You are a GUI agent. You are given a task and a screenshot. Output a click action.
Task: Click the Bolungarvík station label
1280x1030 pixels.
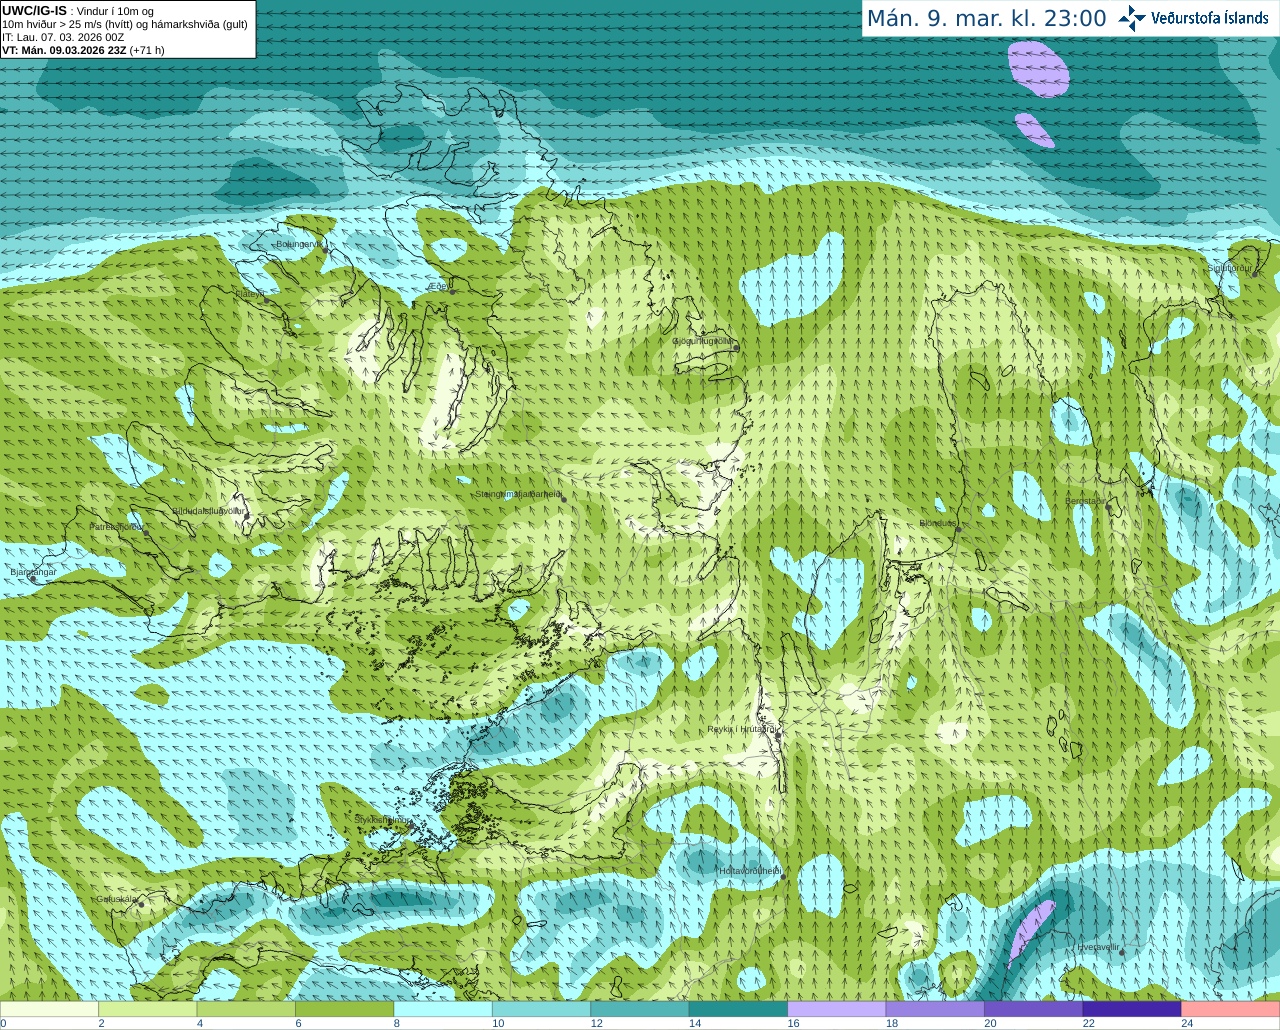300,244
